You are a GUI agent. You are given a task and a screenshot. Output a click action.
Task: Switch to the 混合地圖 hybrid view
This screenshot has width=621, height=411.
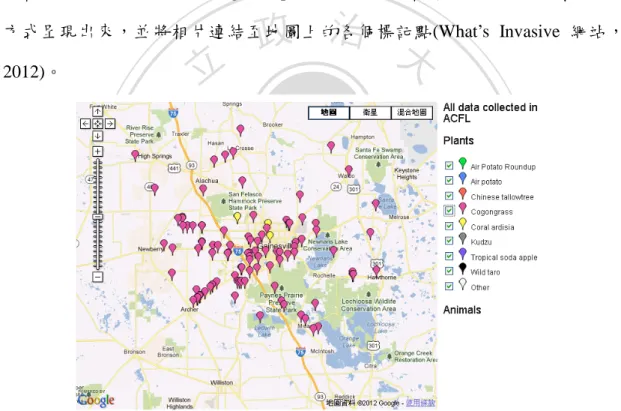pyautogui.click(x=412, y=112)
